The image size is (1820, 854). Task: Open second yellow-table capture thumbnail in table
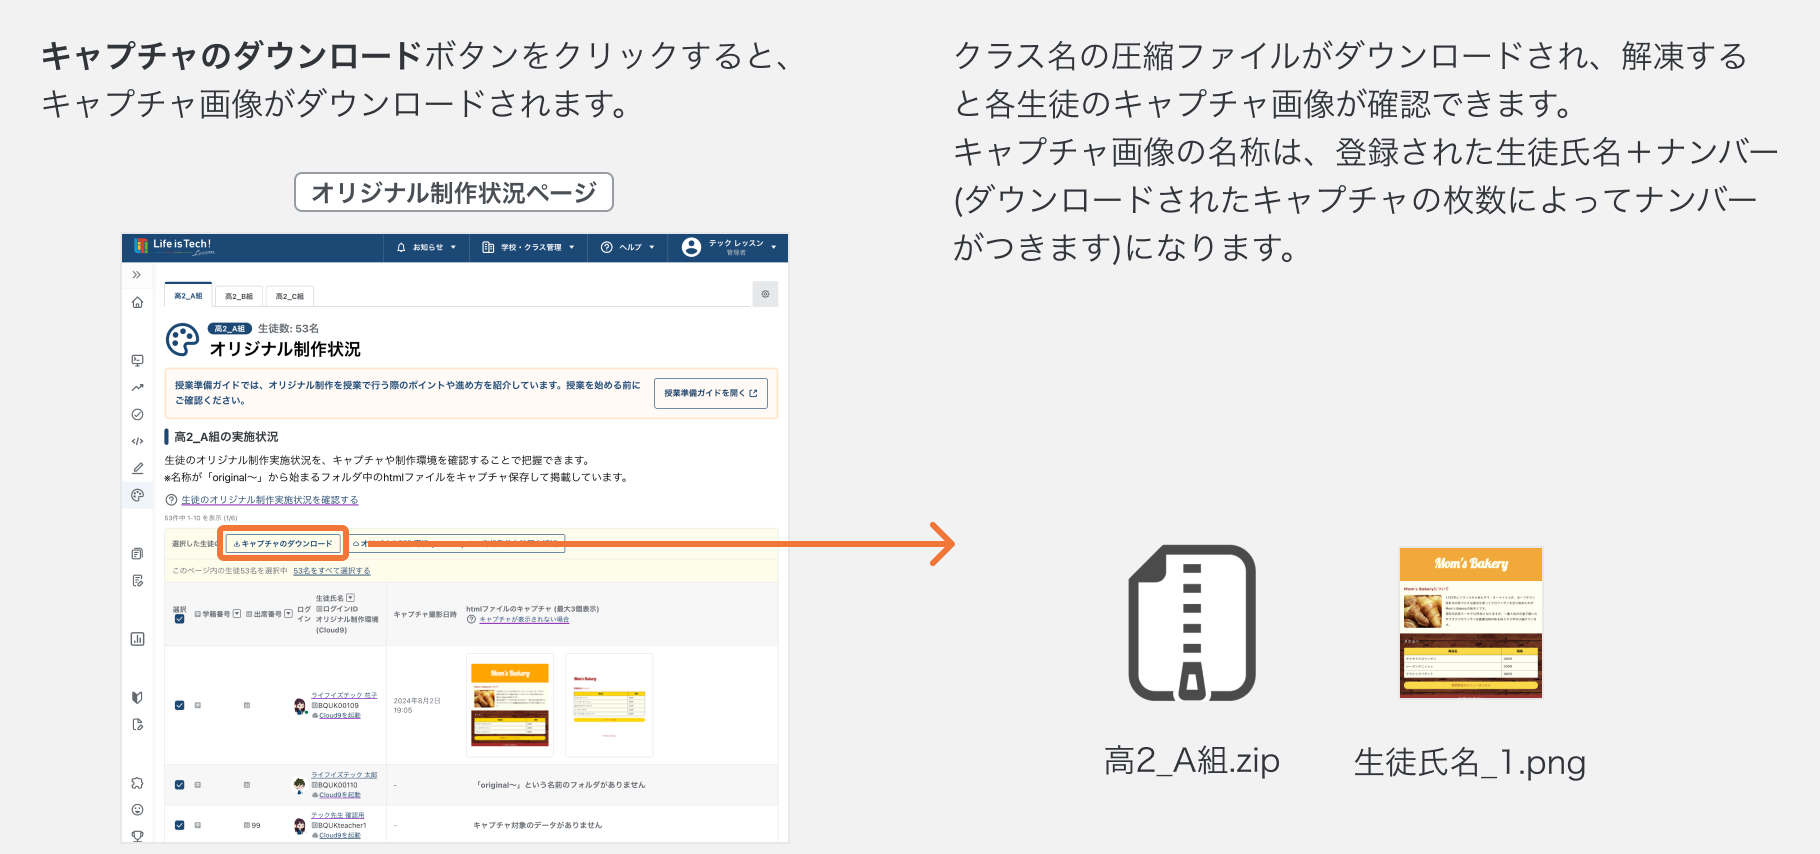click(x=609, y=705)
